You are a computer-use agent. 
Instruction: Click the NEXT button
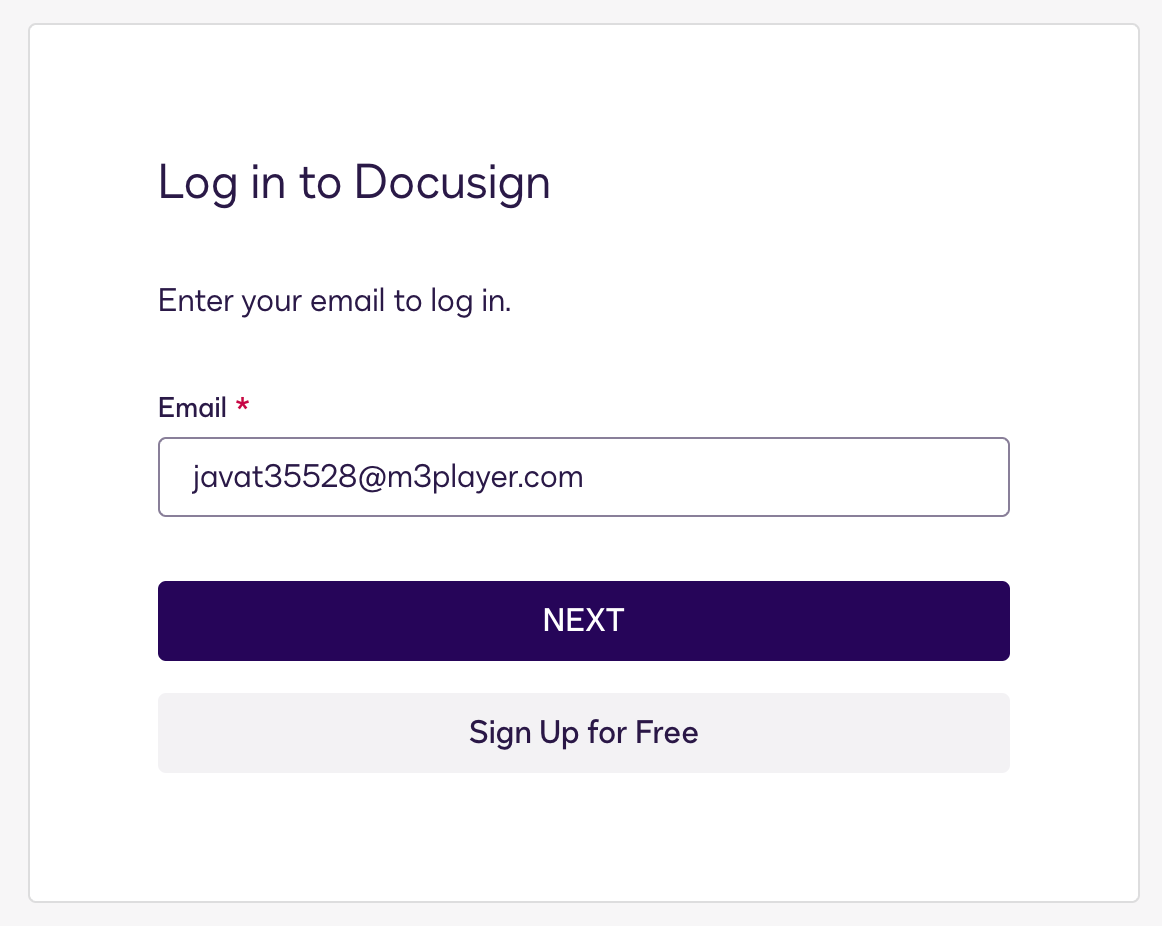click(x=583, y=621)
